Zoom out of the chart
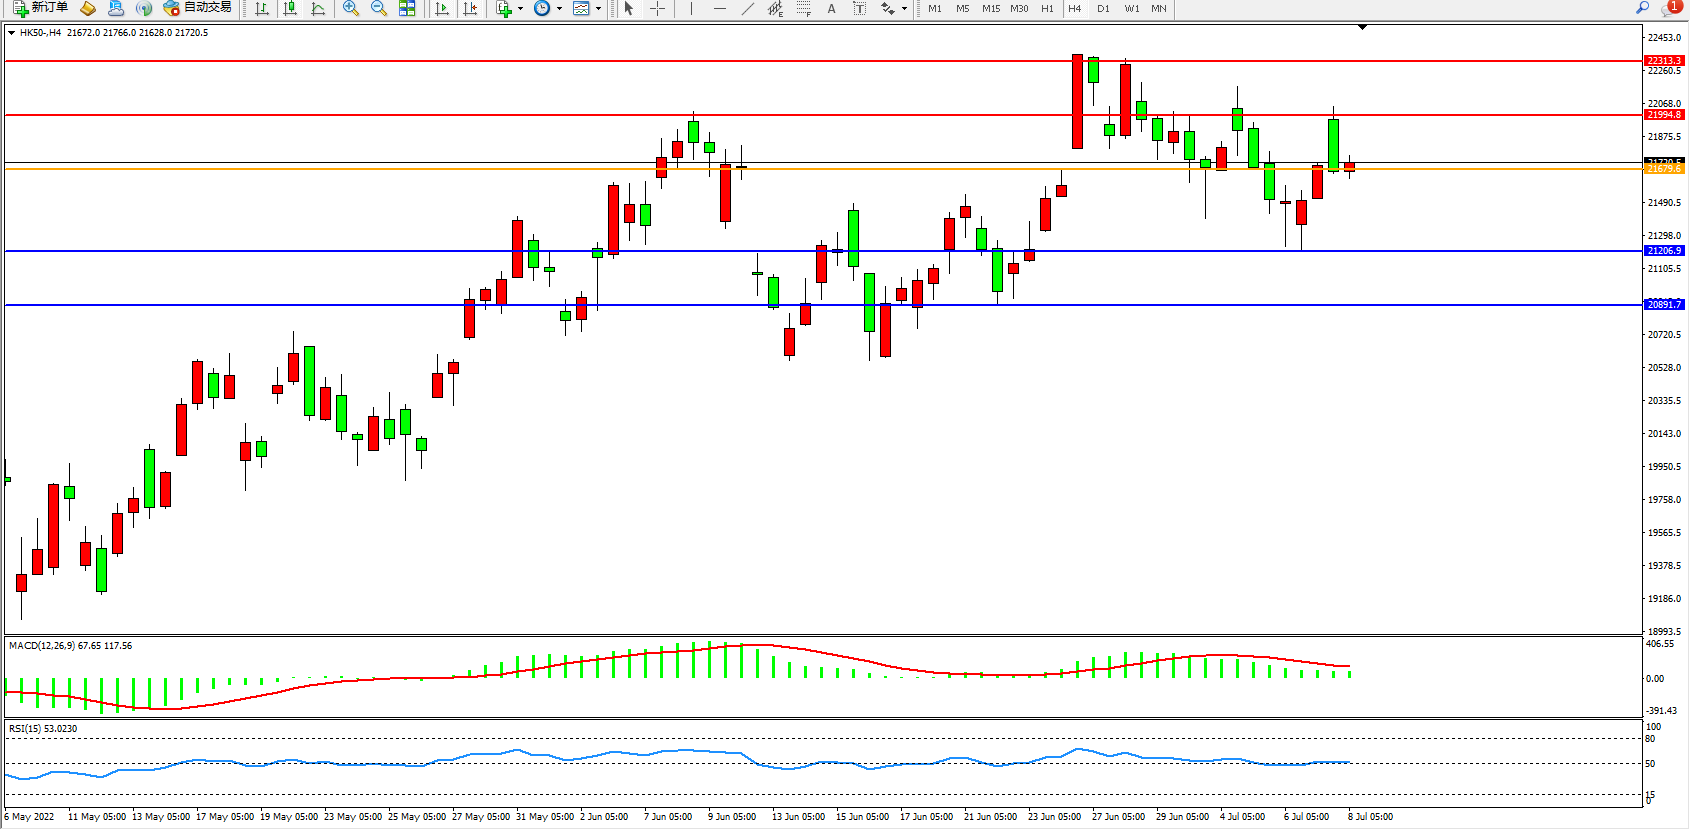 tap(379, 8)
